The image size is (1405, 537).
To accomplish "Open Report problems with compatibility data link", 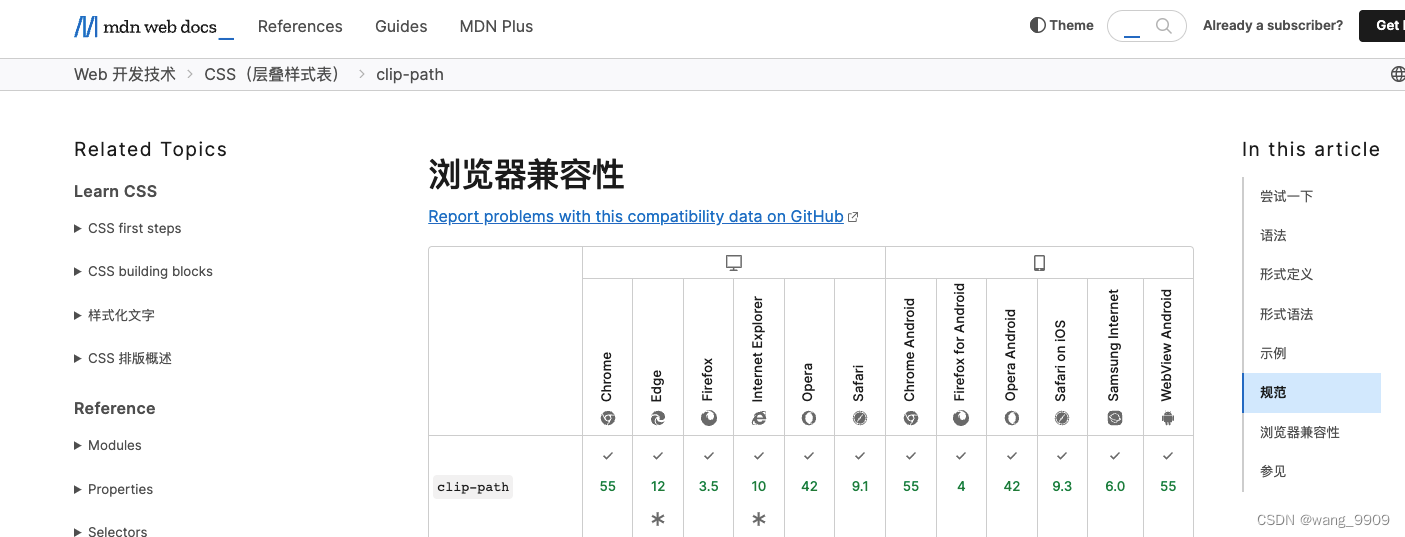I will [x=636, y=216].
